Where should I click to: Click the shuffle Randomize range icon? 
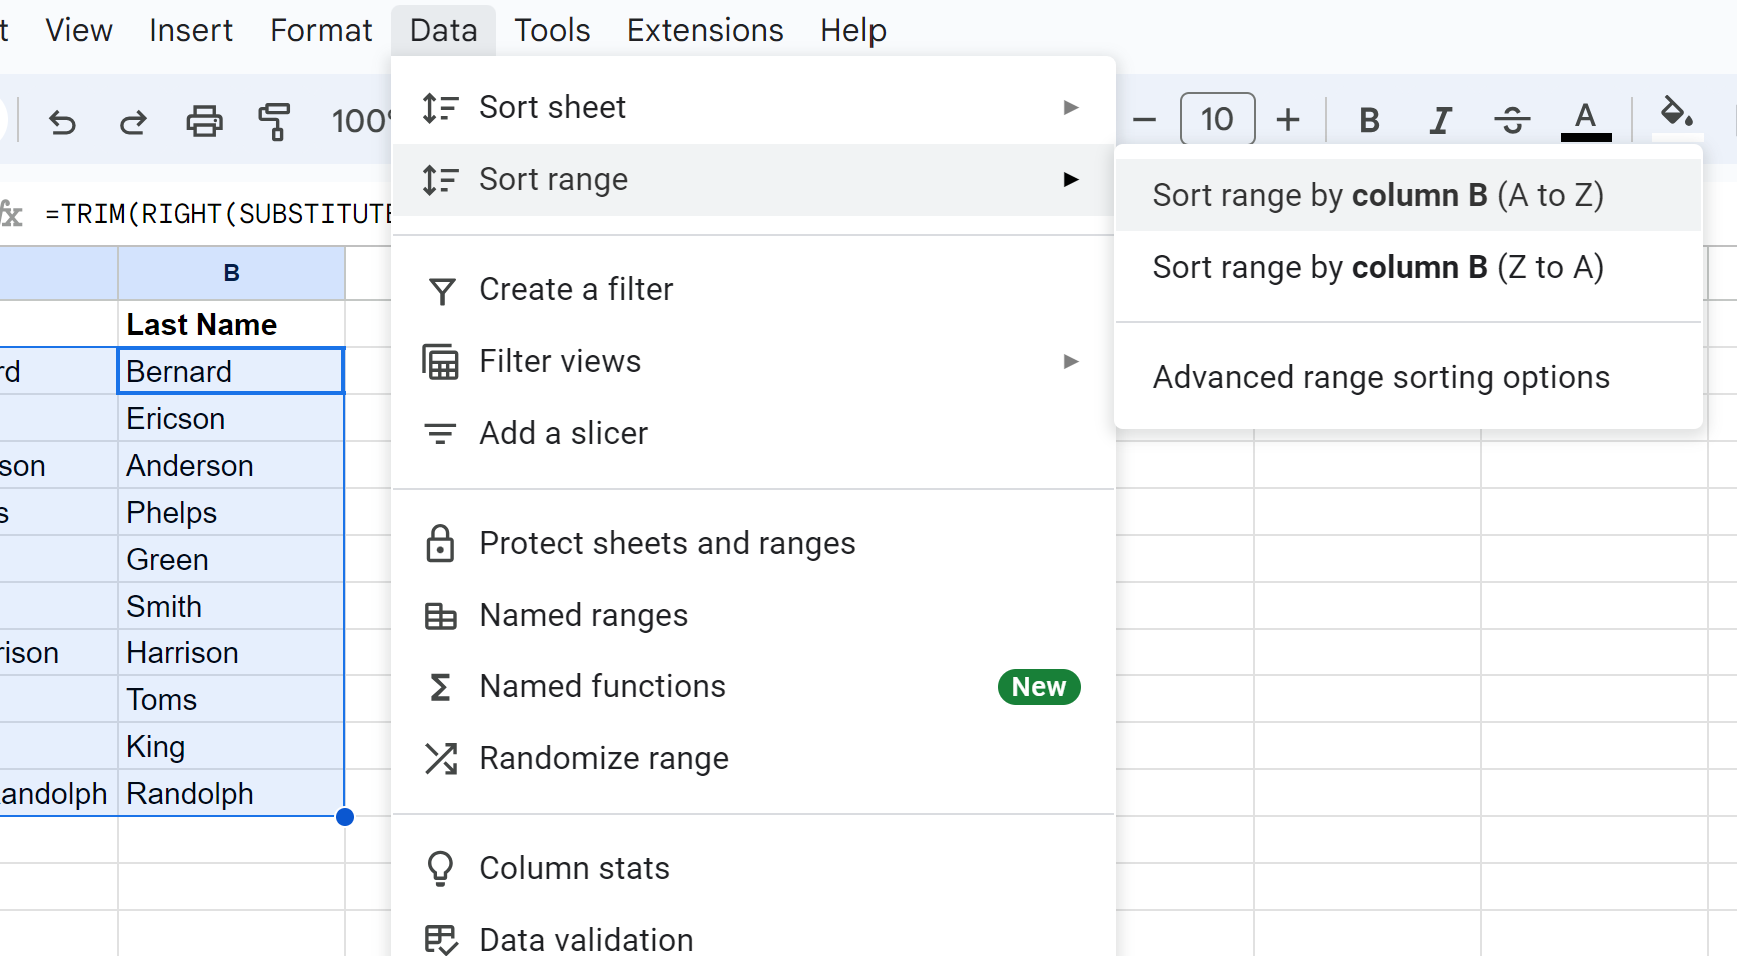(x=441, y=759)
